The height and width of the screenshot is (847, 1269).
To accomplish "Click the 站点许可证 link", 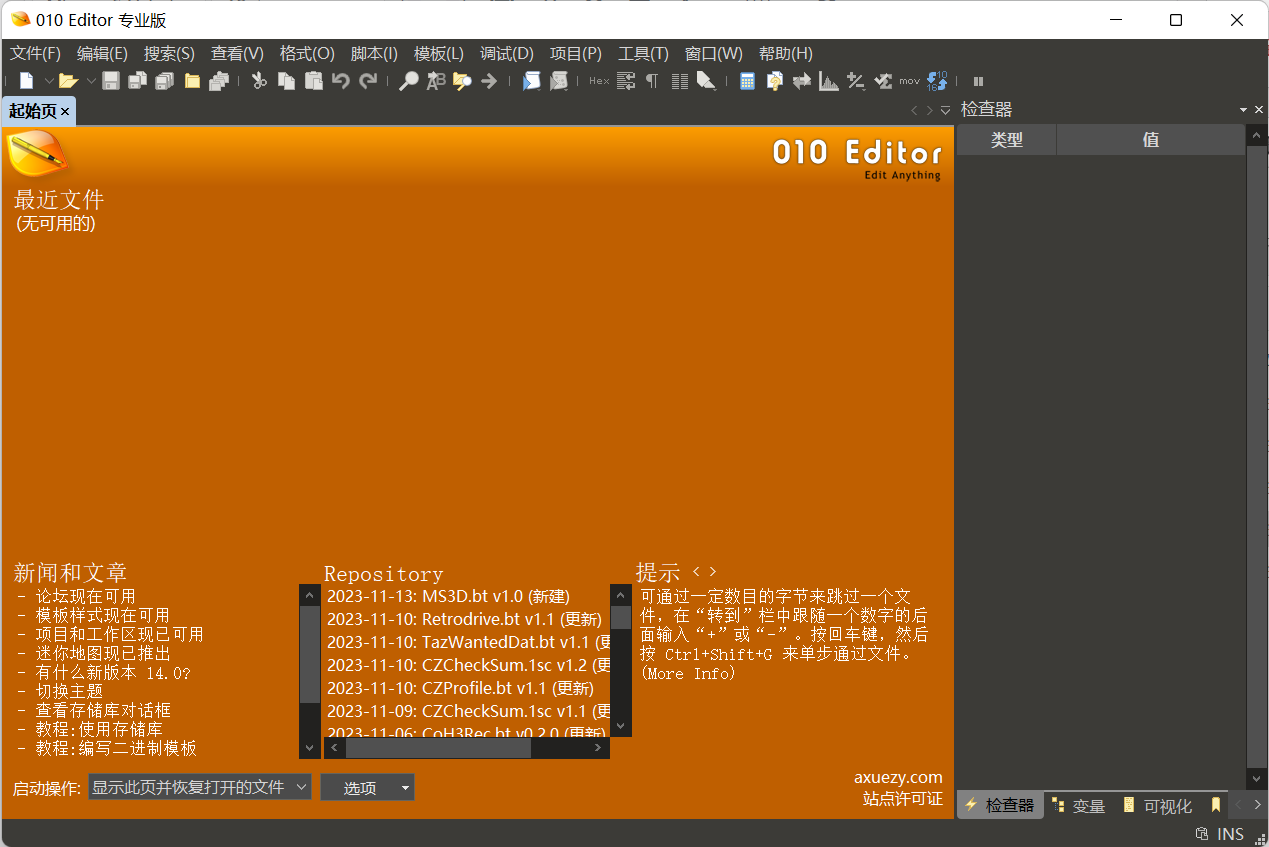I will pyautogui.click(x=902, y=798).
